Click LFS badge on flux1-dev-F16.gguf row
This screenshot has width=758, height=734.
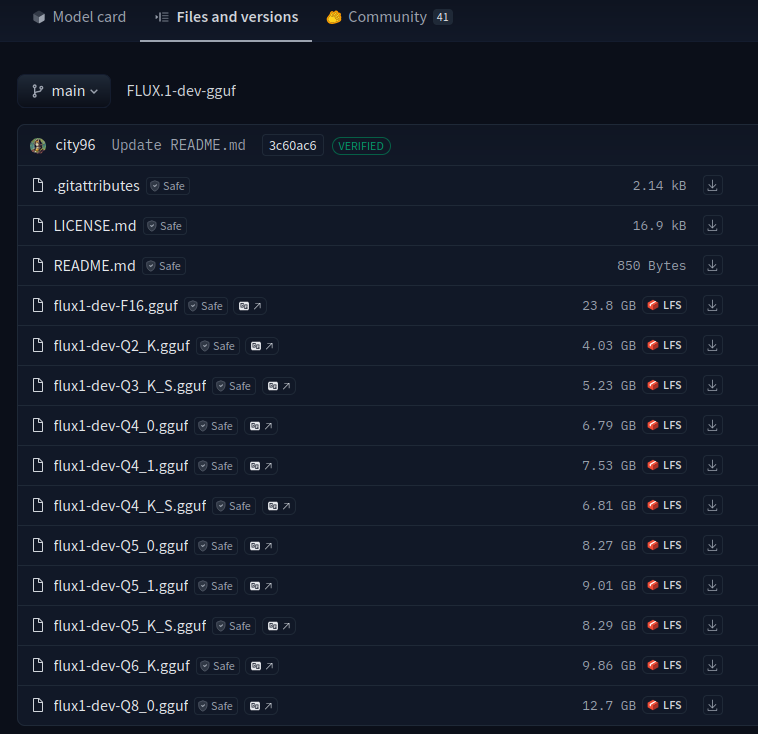tap(665, 306)
